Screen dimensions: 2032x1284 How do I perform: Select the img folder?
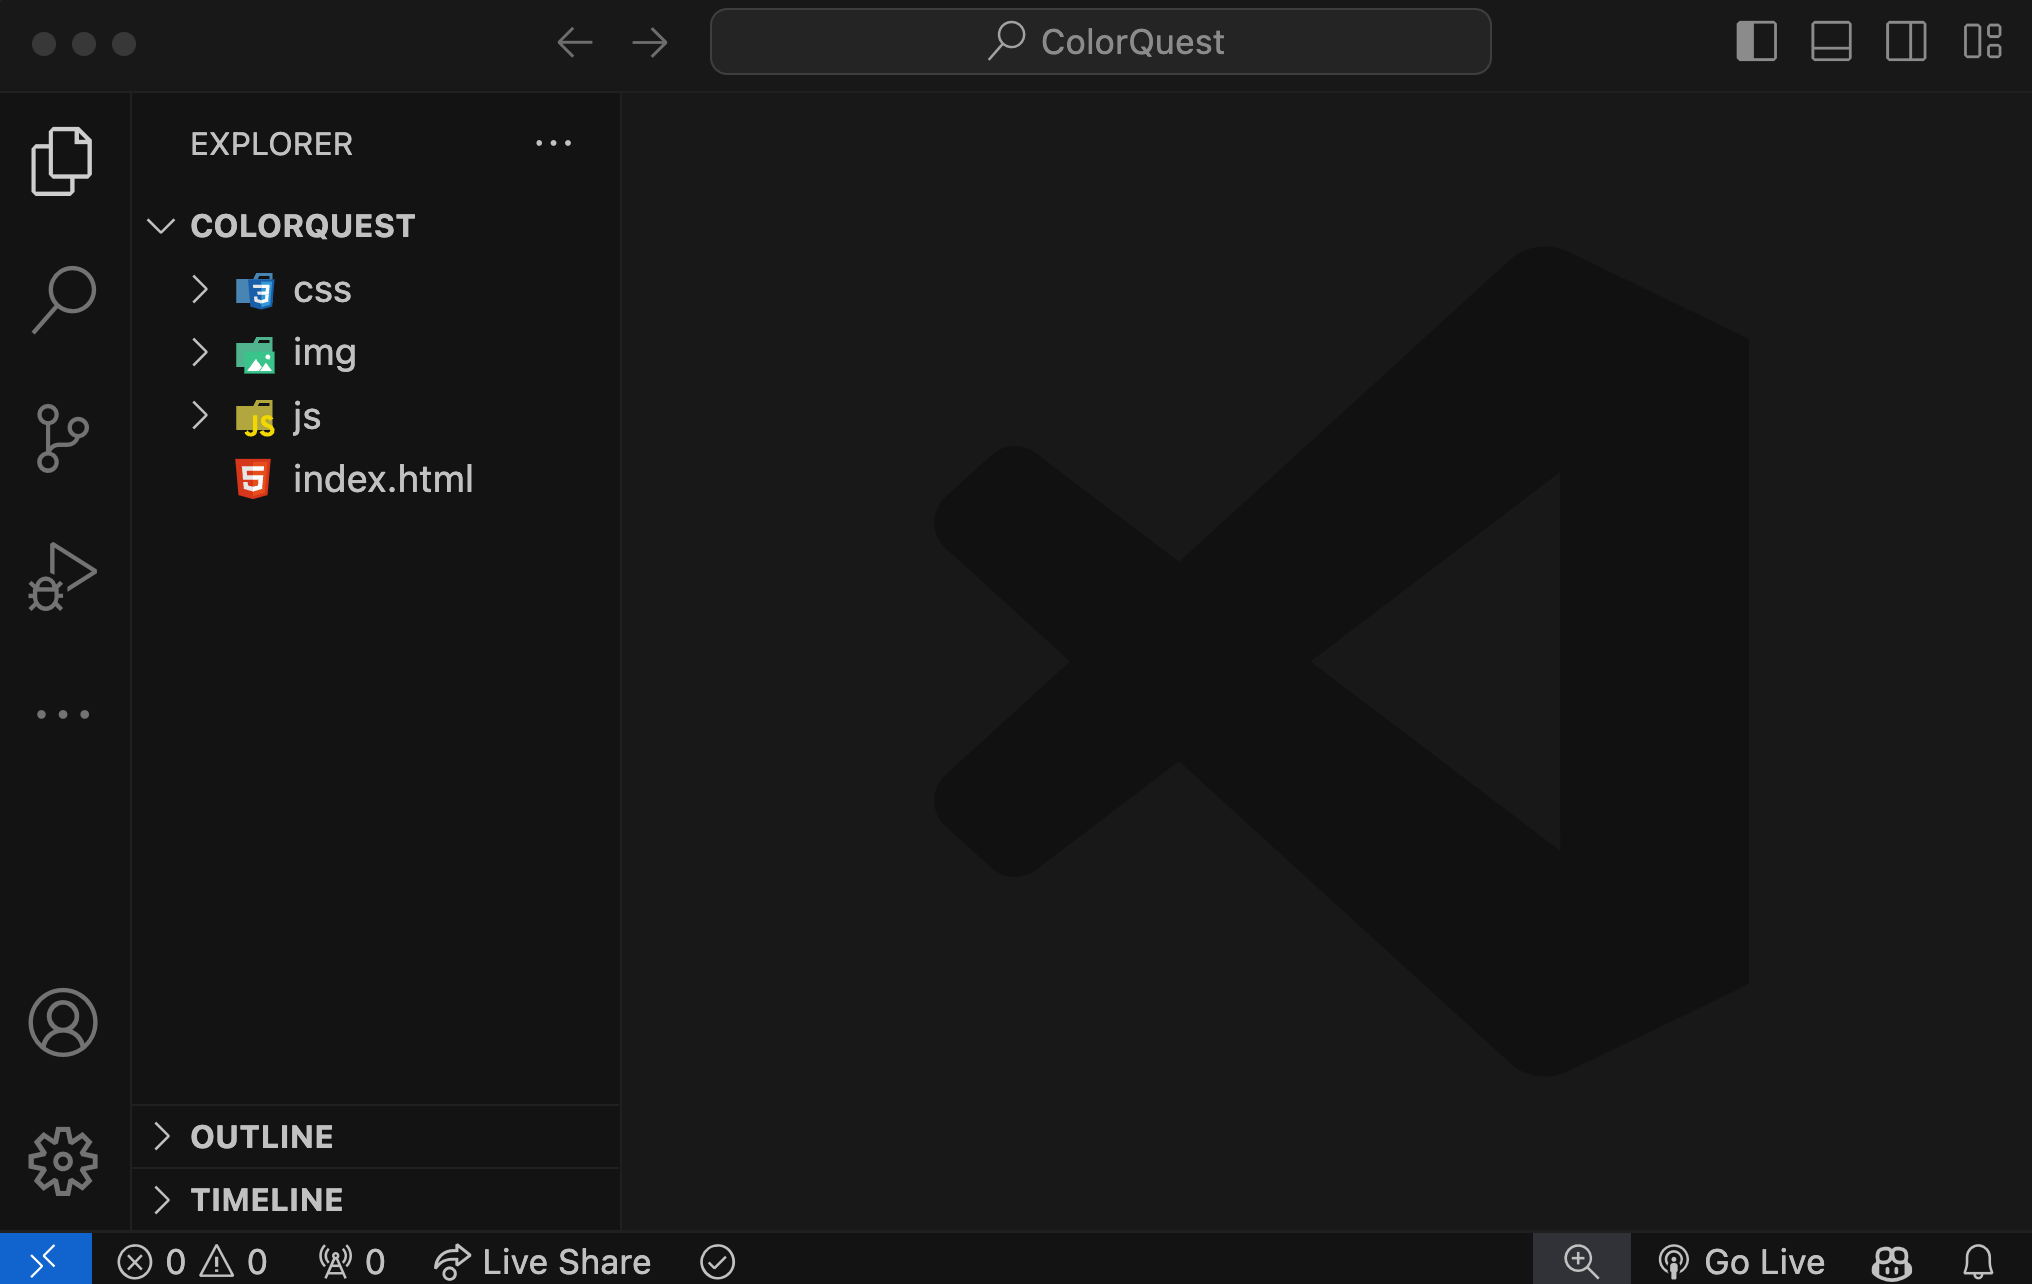[376, 352]
